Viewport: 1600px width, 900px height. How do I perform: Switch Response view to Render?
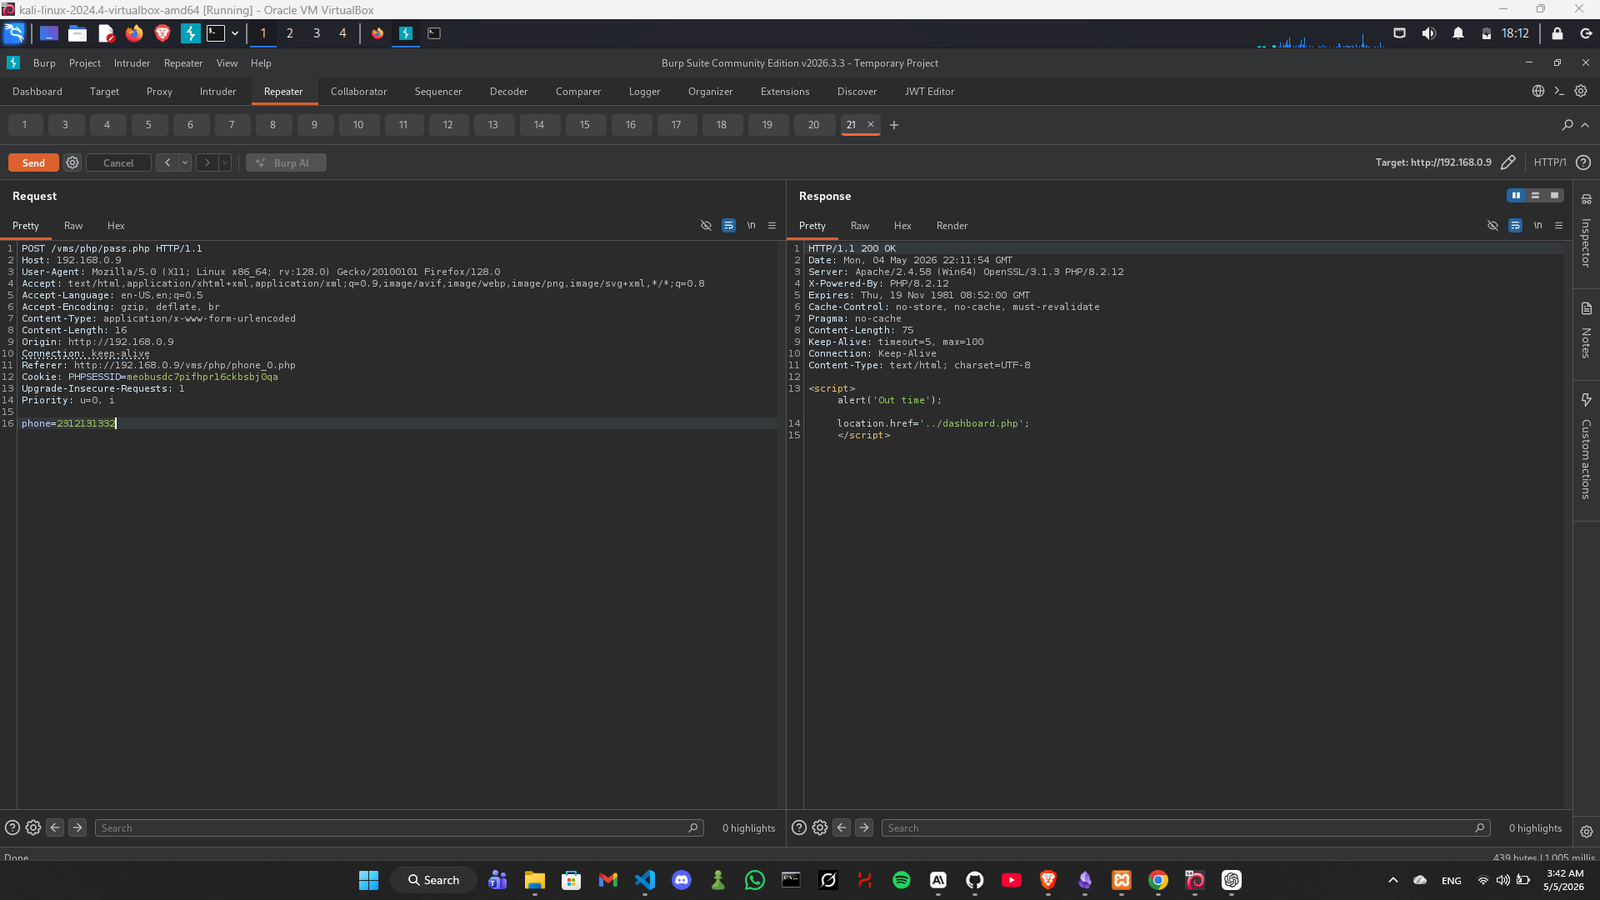[952, 226]
